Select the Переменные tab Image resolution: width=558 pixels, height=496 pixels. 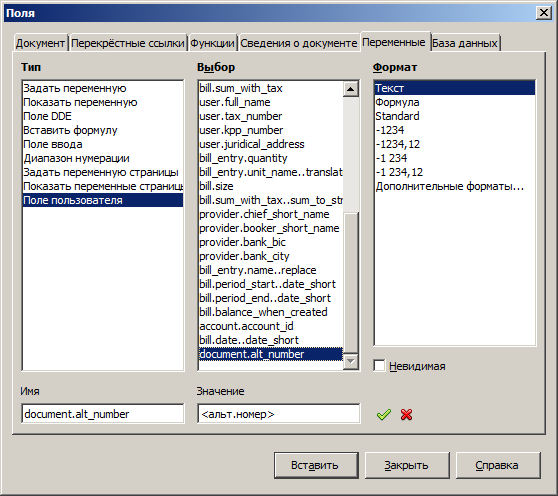pyautogui.click(x=394, y=42)
